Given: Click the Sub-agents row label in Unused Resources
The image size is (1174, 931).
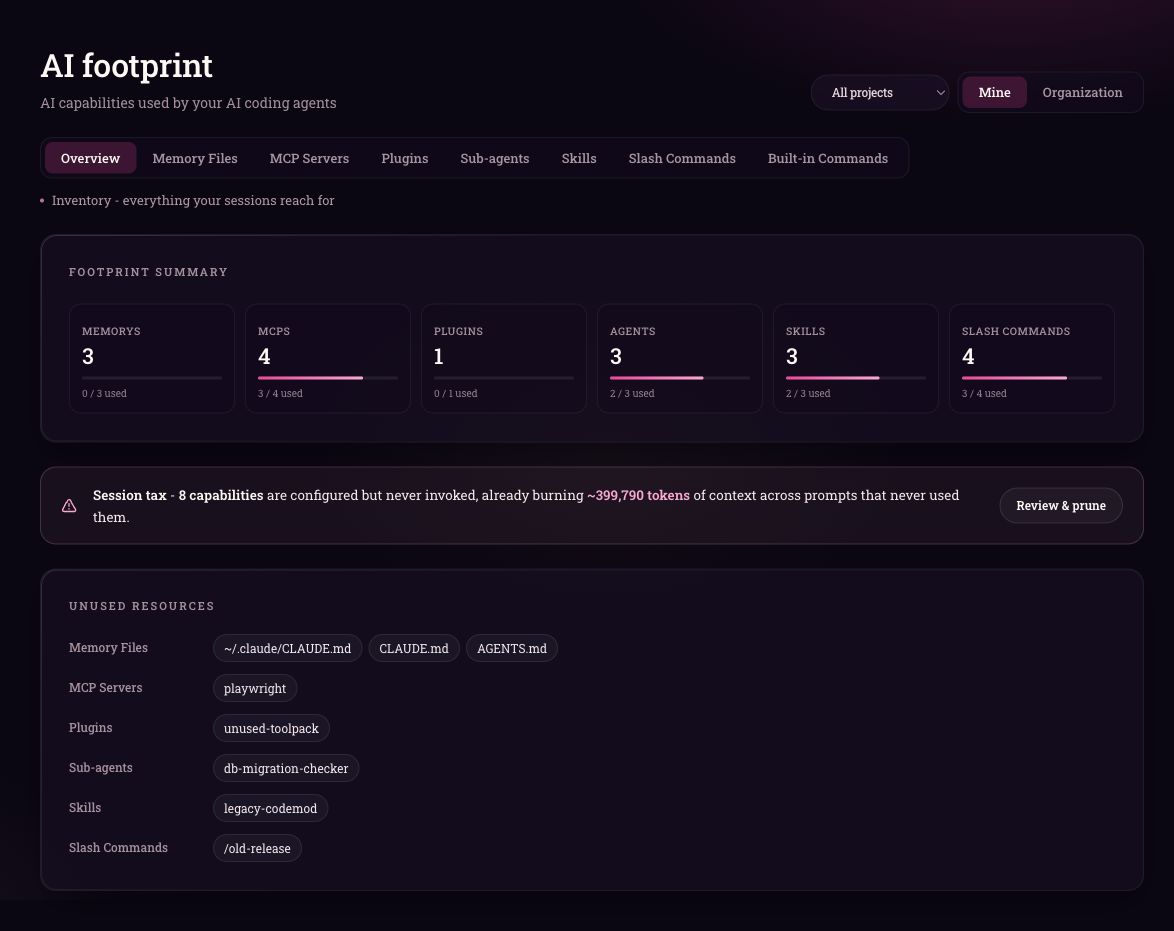Looking at the screenshot, I should (100, 768).
